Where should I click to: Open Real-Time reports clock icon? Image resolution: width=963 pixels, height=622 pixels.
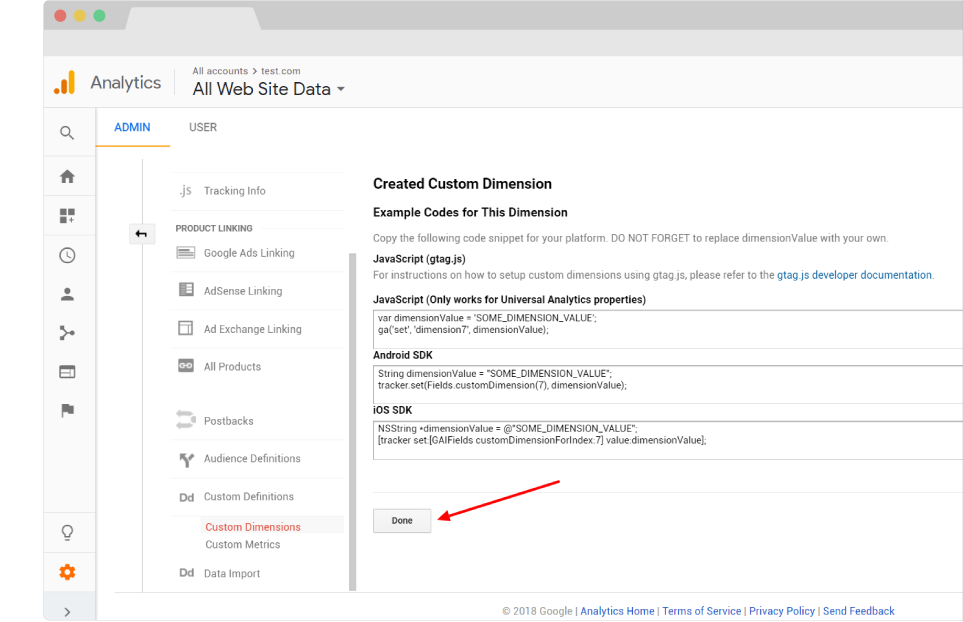(x=67, y=255)
